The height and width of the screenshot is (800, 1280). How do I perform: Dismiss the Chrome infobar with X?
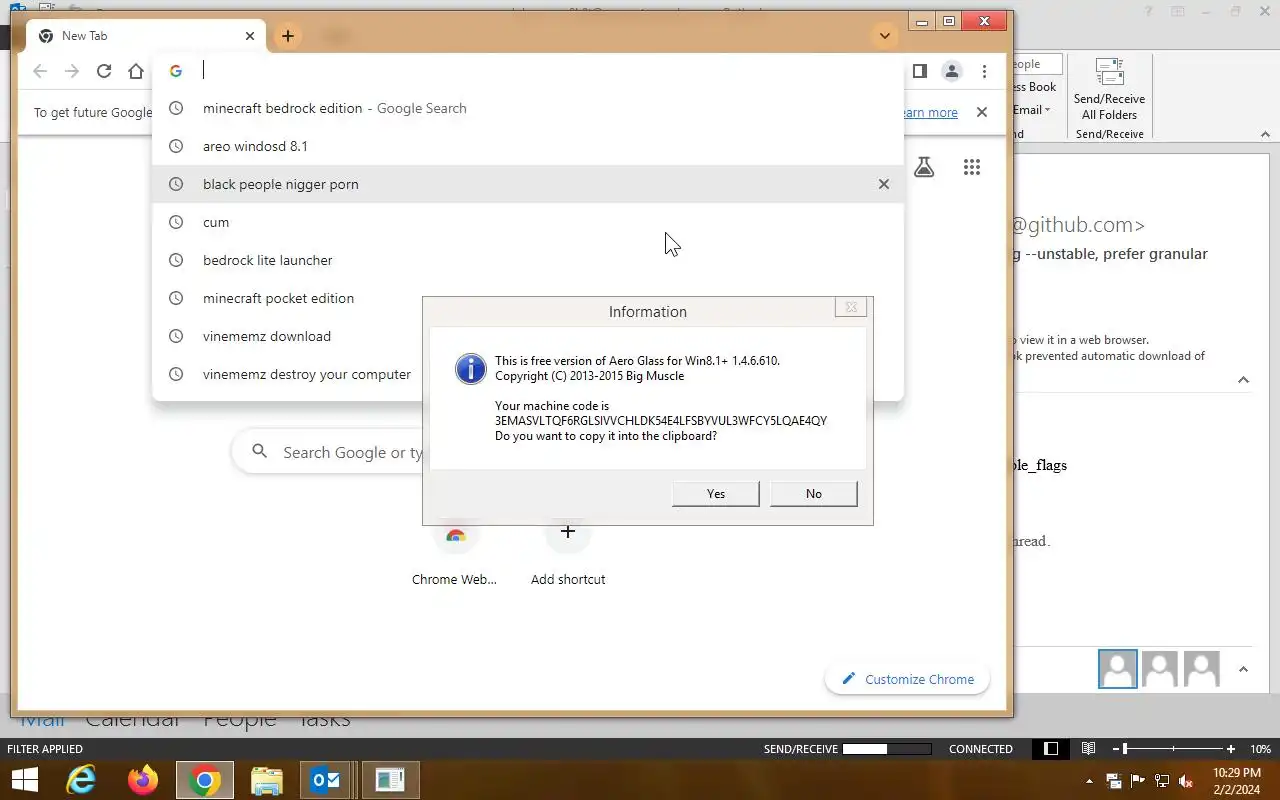[982, 112]
